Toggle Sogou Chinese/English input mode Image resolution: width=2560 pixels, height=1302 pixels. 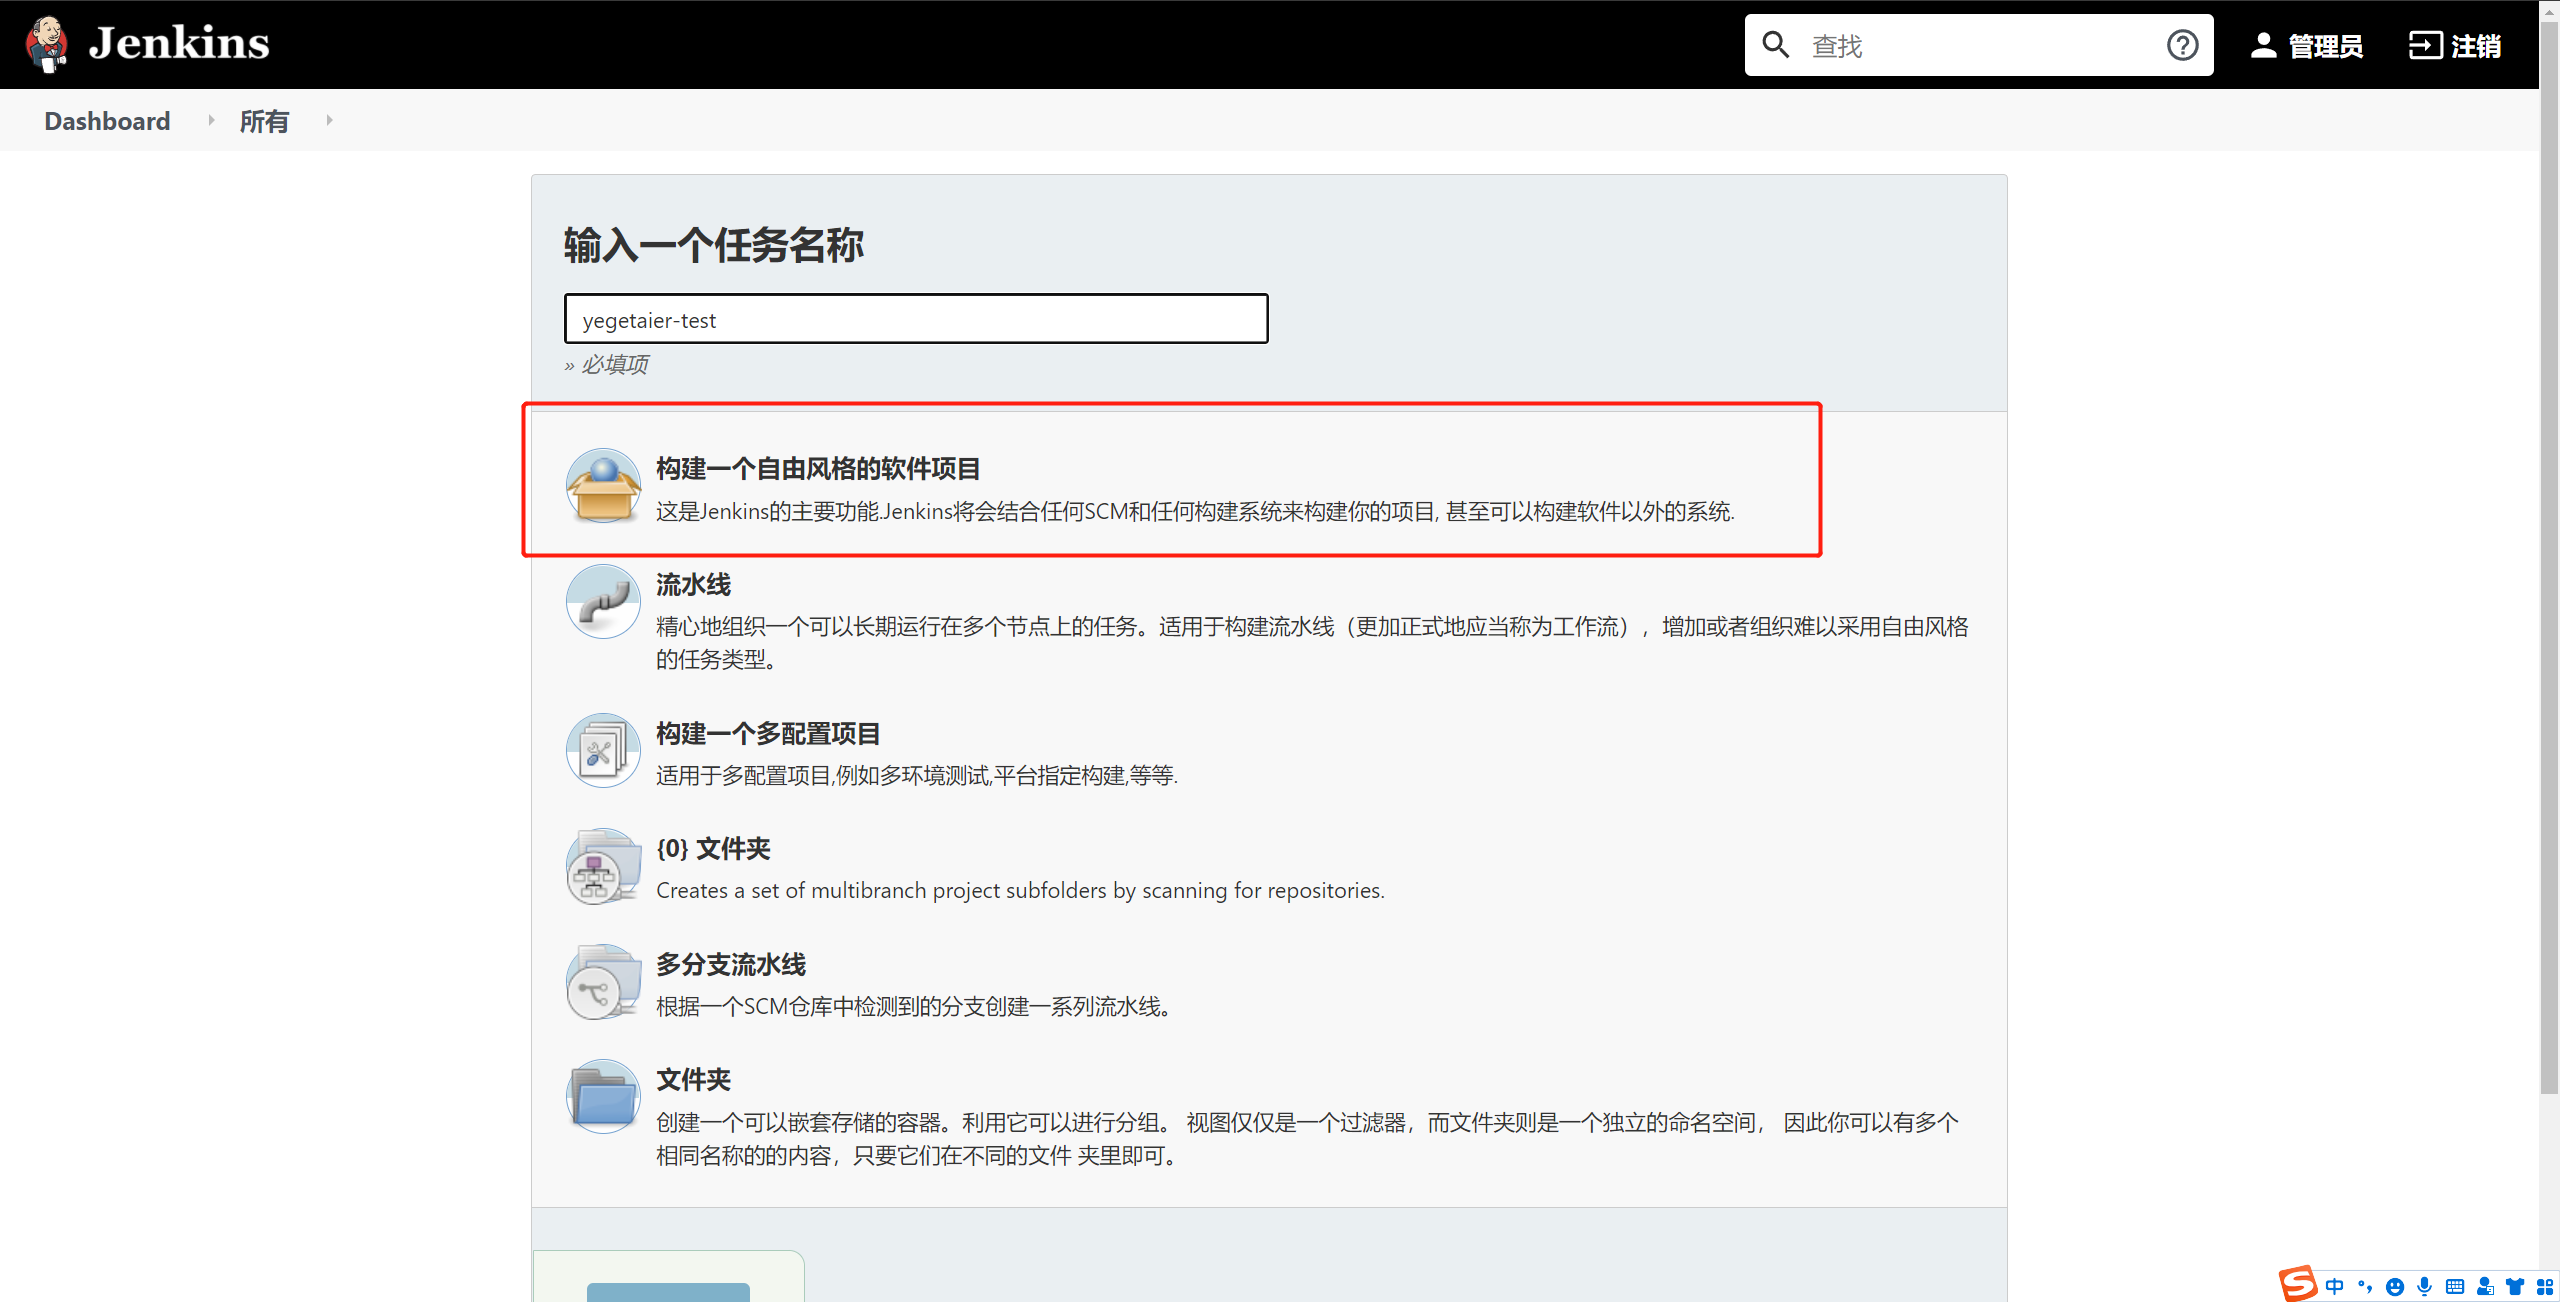[x=2334, y=1286]
